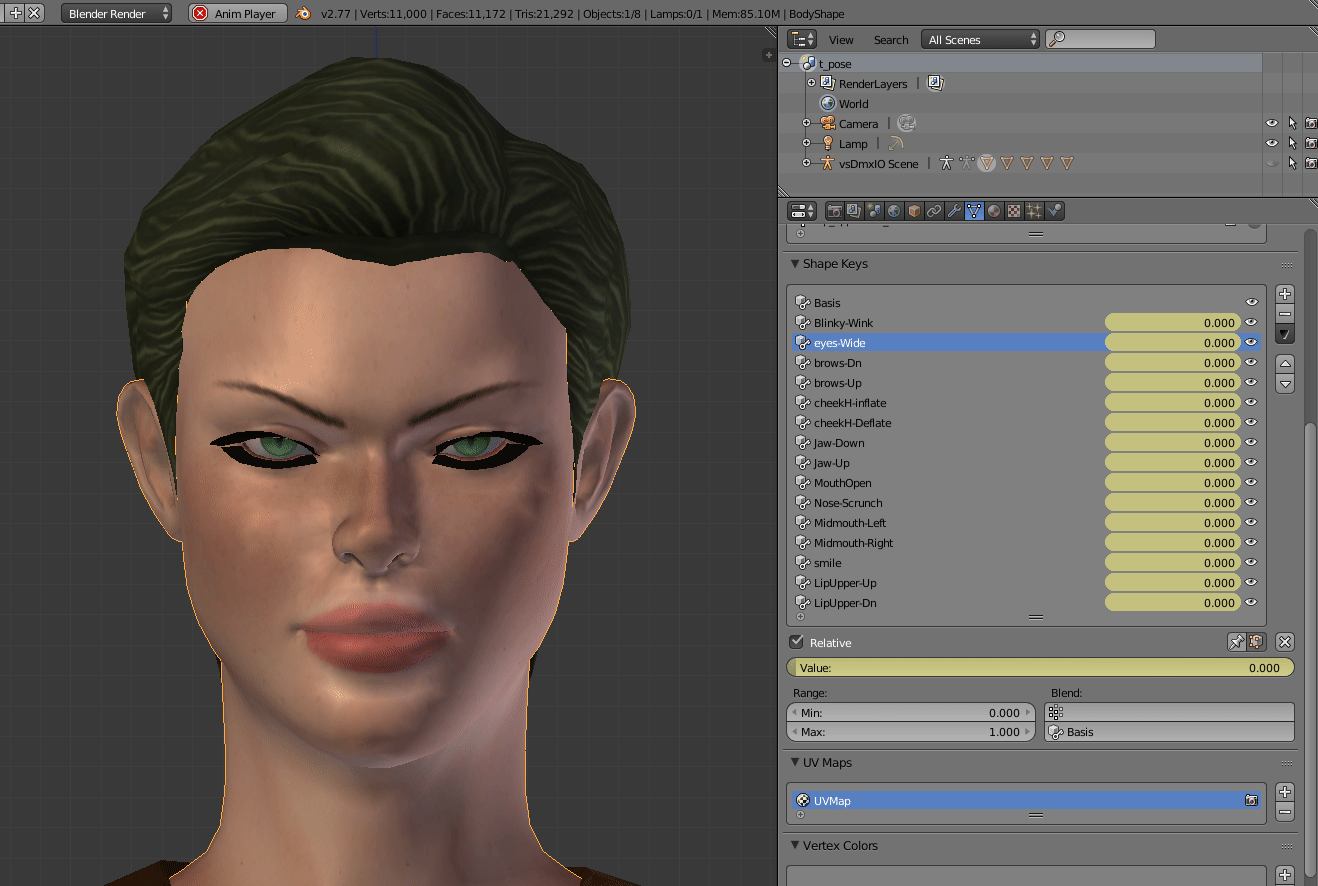Collapse the t_pose scene tree

(x=787, y=63)
